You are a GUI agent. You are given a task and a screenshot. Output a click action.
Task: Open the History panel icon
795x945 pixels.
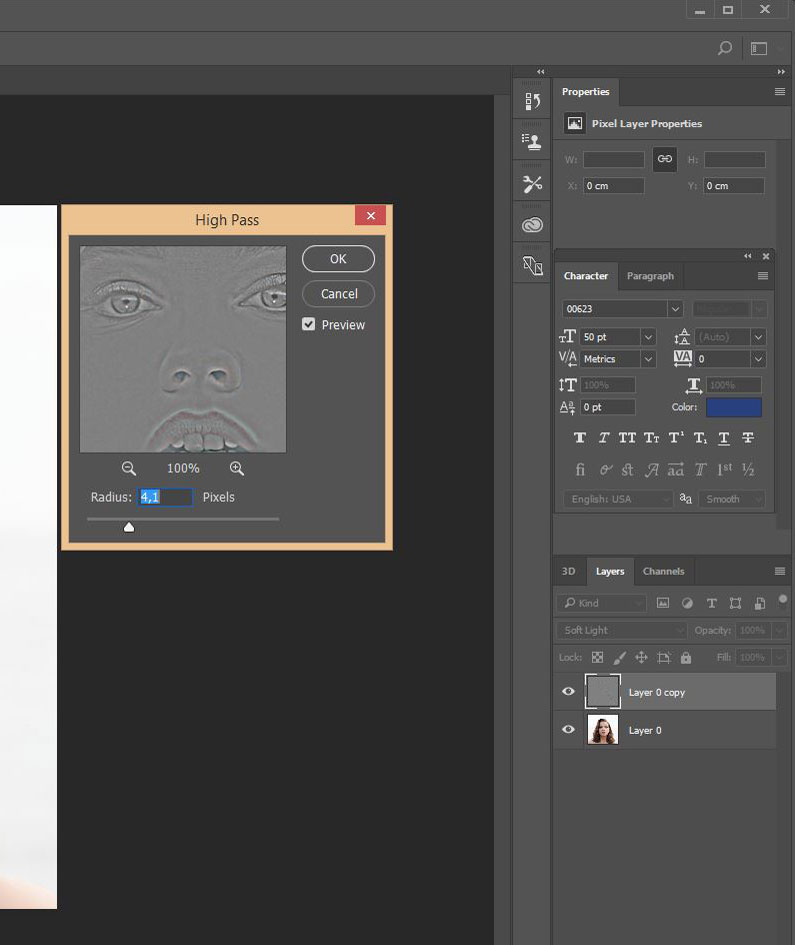pyautogui.click(x=532, y=101)
